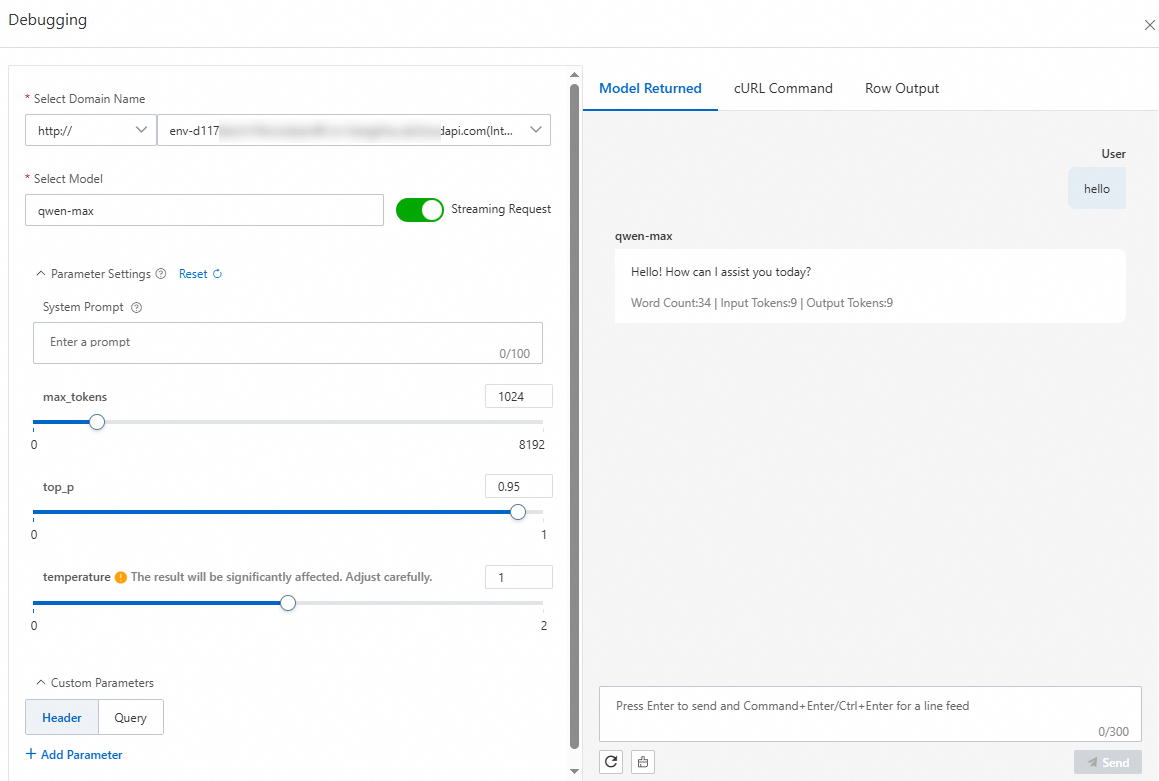
Task: Switch to the Row Output tab
Action: [901, 88]
